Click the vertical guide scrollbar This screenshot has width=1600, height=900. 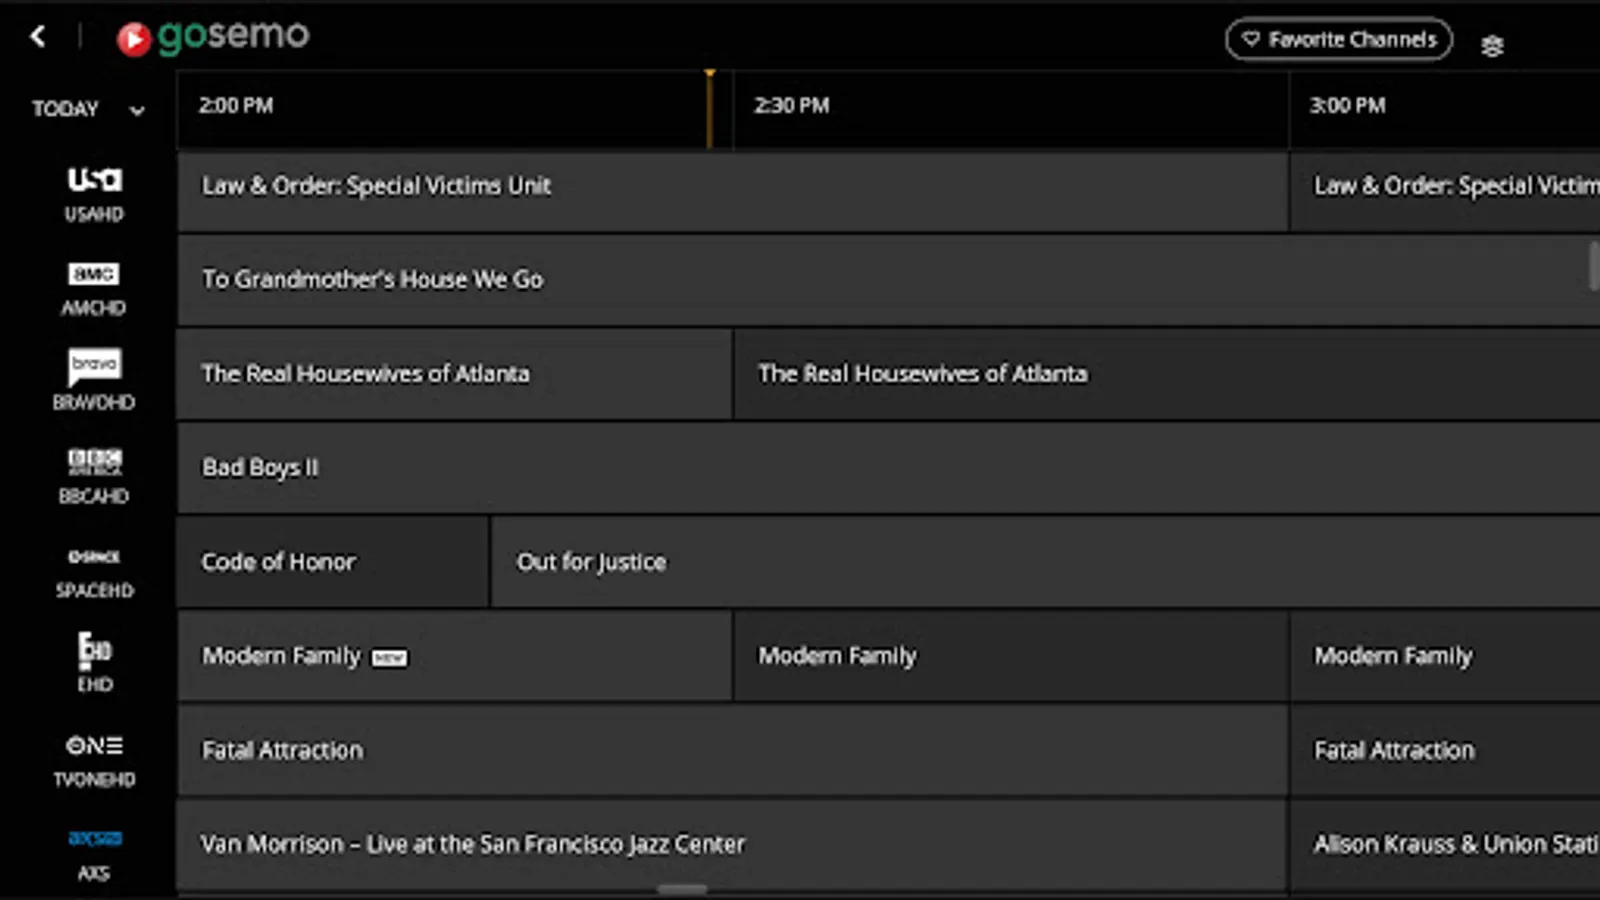click(x=1594, y=266)
